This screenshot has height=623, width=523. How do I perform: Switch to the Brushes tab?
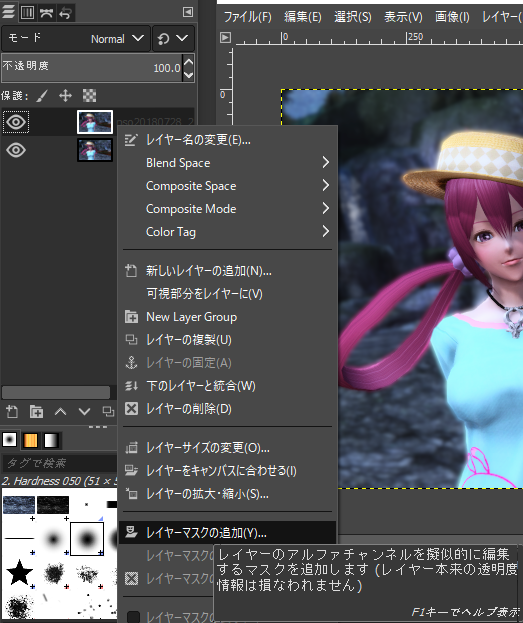pyautogui.click(x=10, y=440)
